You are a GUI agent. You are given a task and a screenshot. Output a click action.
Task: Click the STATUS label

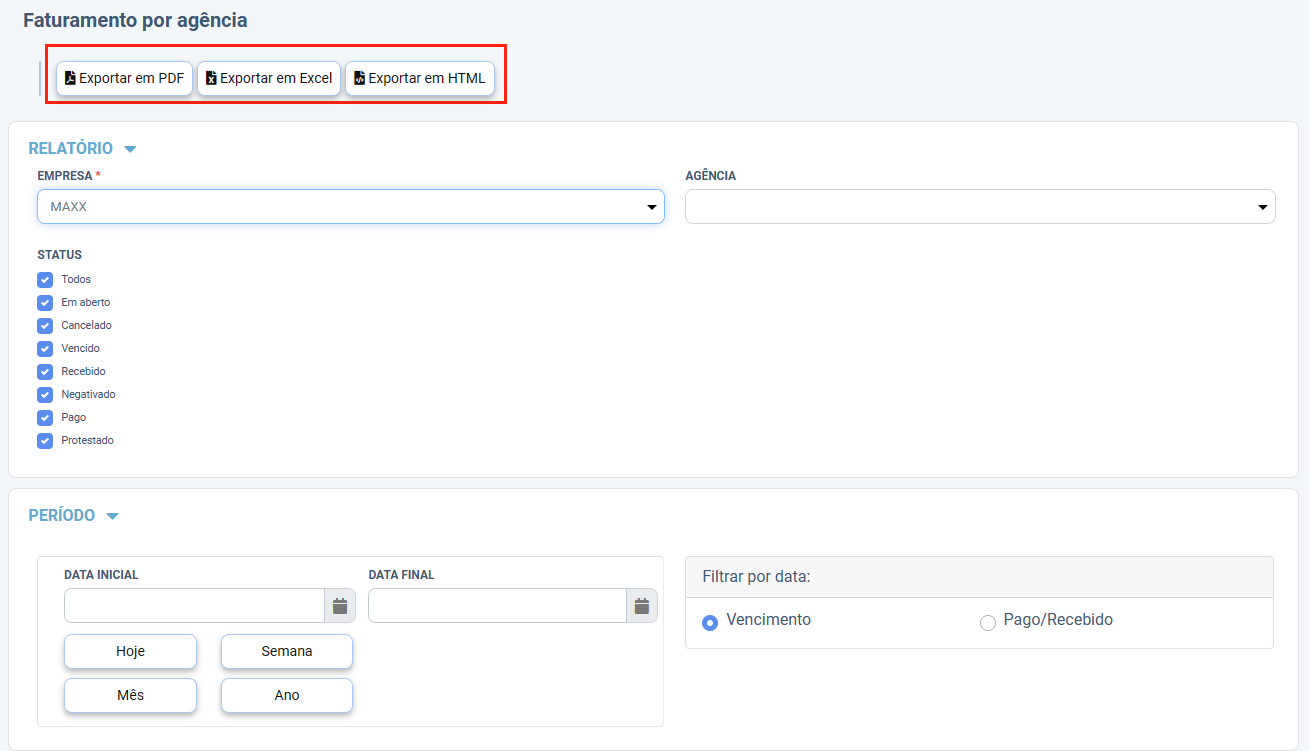tap(60, 255)
